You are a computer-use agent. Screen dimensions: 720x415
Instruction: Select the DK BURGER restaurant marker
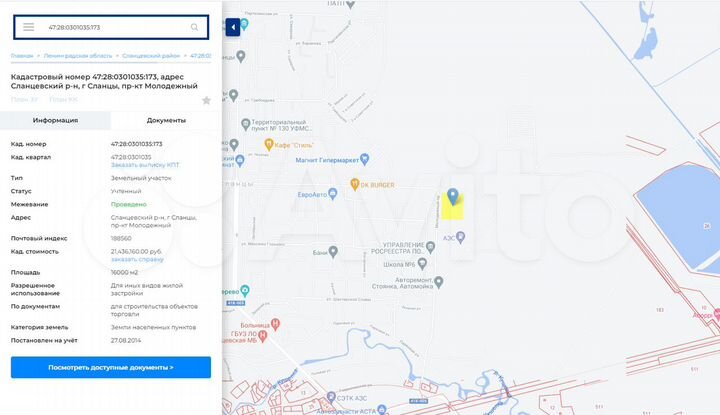pyautogui.click(x=354, y=184)
